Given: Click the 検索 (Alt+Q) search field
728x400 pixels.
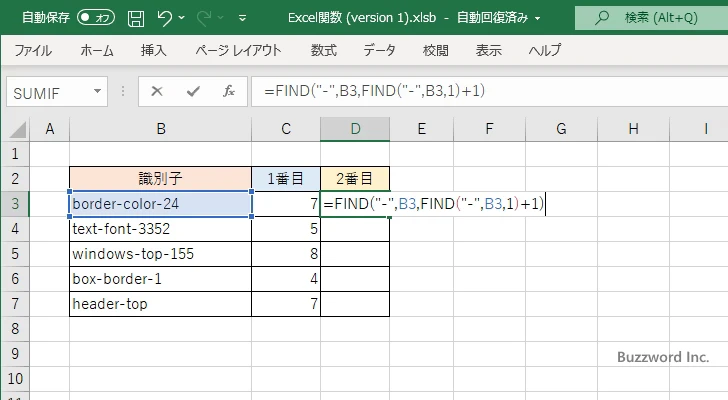Looking at the screenshot, I should coord(651,18).
